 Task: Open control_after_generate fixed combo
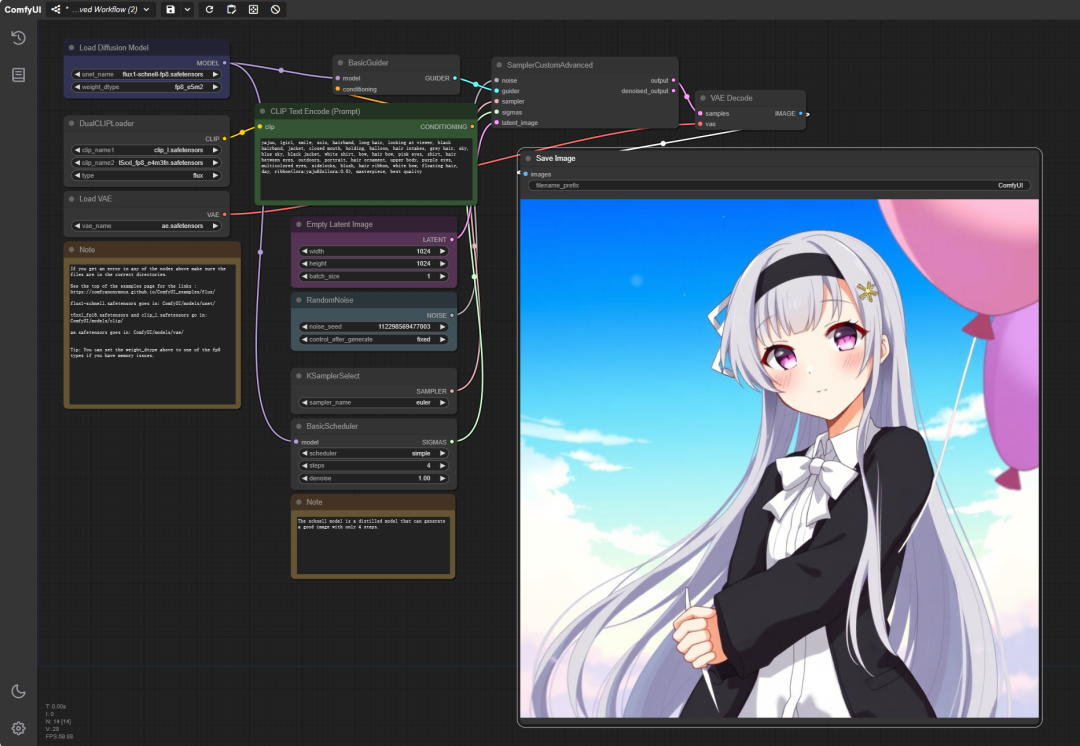373,340
